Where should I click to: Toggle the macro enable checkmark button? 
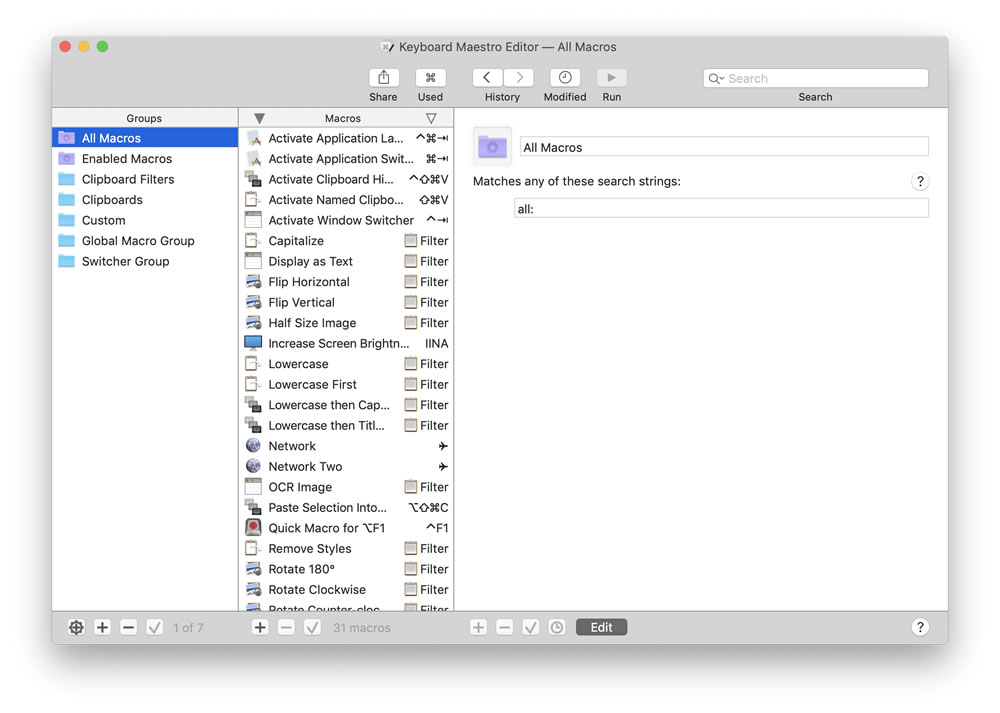[x=312, y=628]
